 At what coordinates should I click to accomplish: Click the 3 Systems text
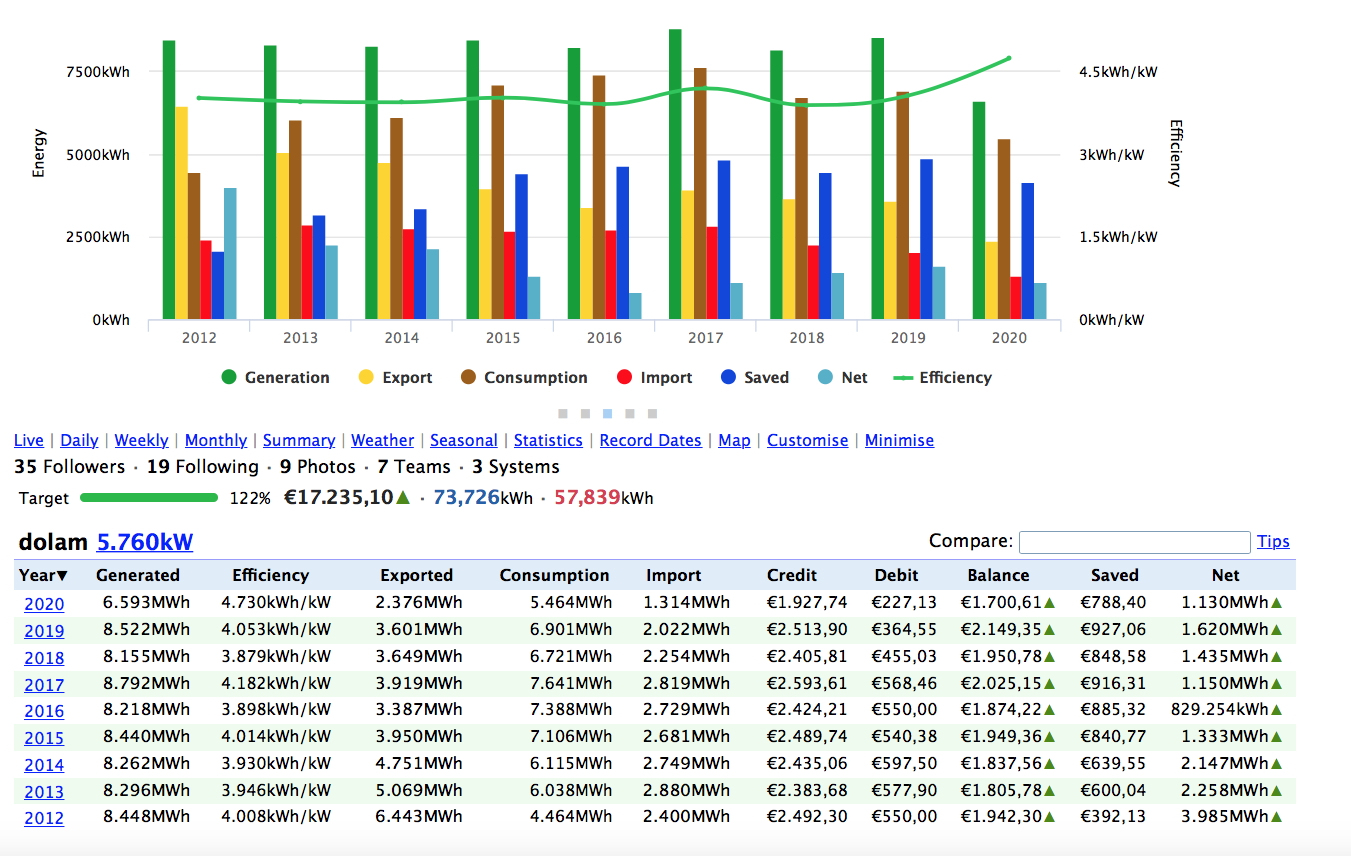tap(516, 467)
